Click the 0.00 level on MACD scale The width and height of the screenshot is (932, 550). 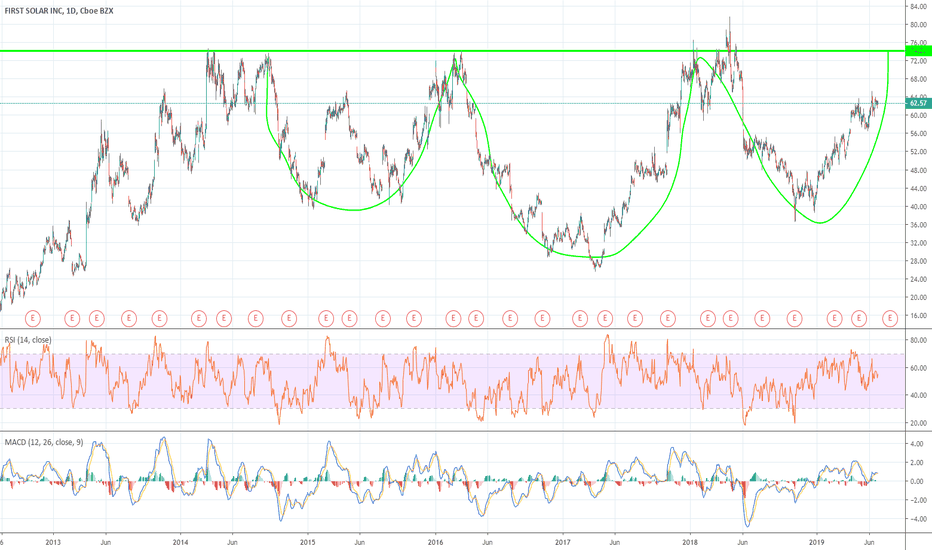[917, 482]
